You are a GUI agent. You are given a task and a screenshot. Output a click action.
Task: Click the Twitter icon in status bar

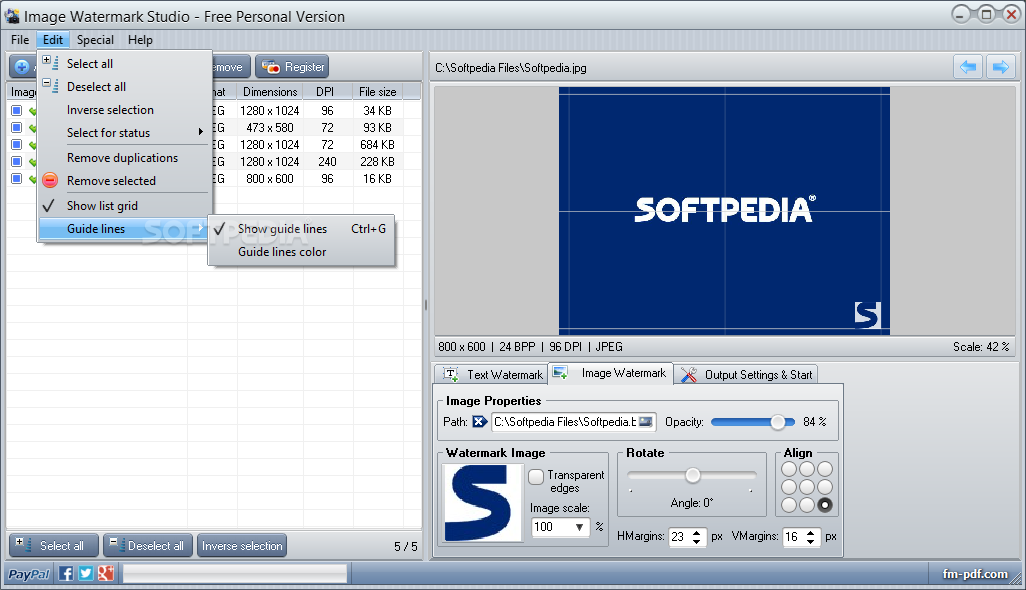[86, 574]
